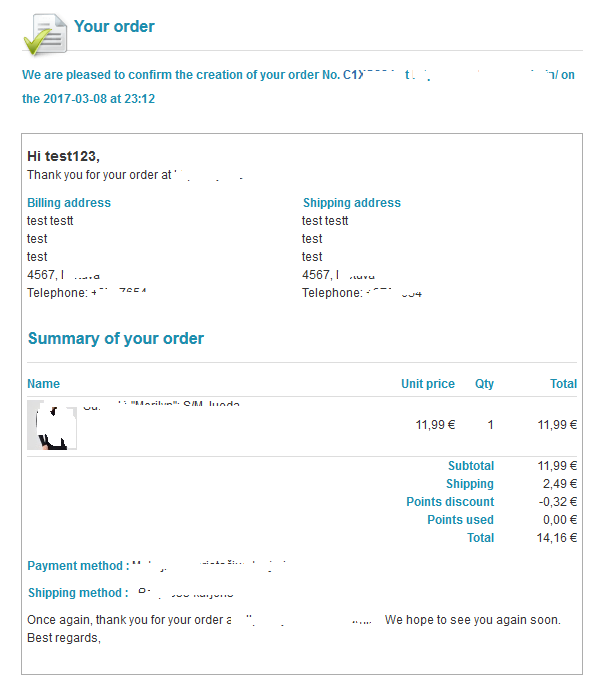Click the Unit price column header

(x=428, y=384)
